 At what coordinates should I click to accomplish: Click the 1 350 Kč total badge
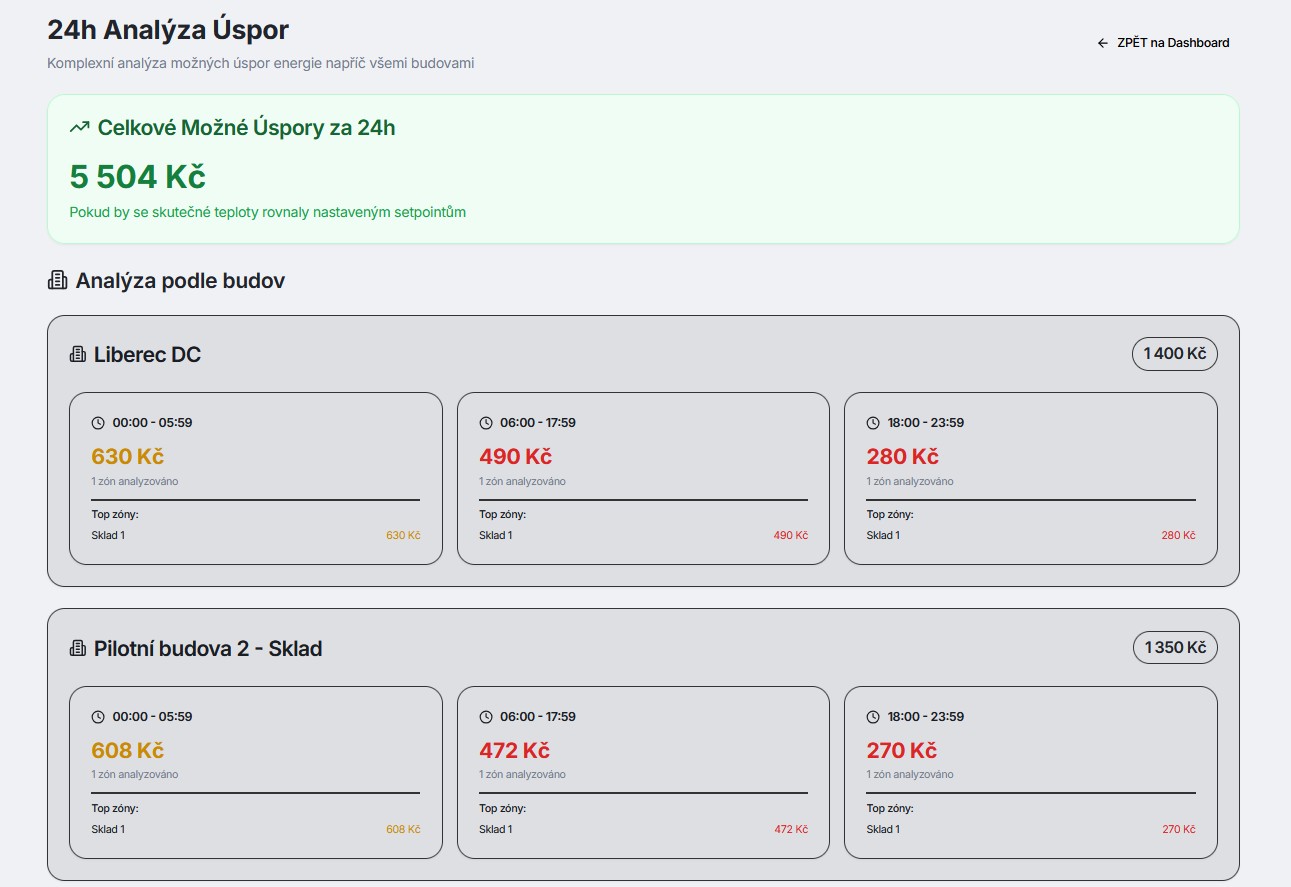1174,648
